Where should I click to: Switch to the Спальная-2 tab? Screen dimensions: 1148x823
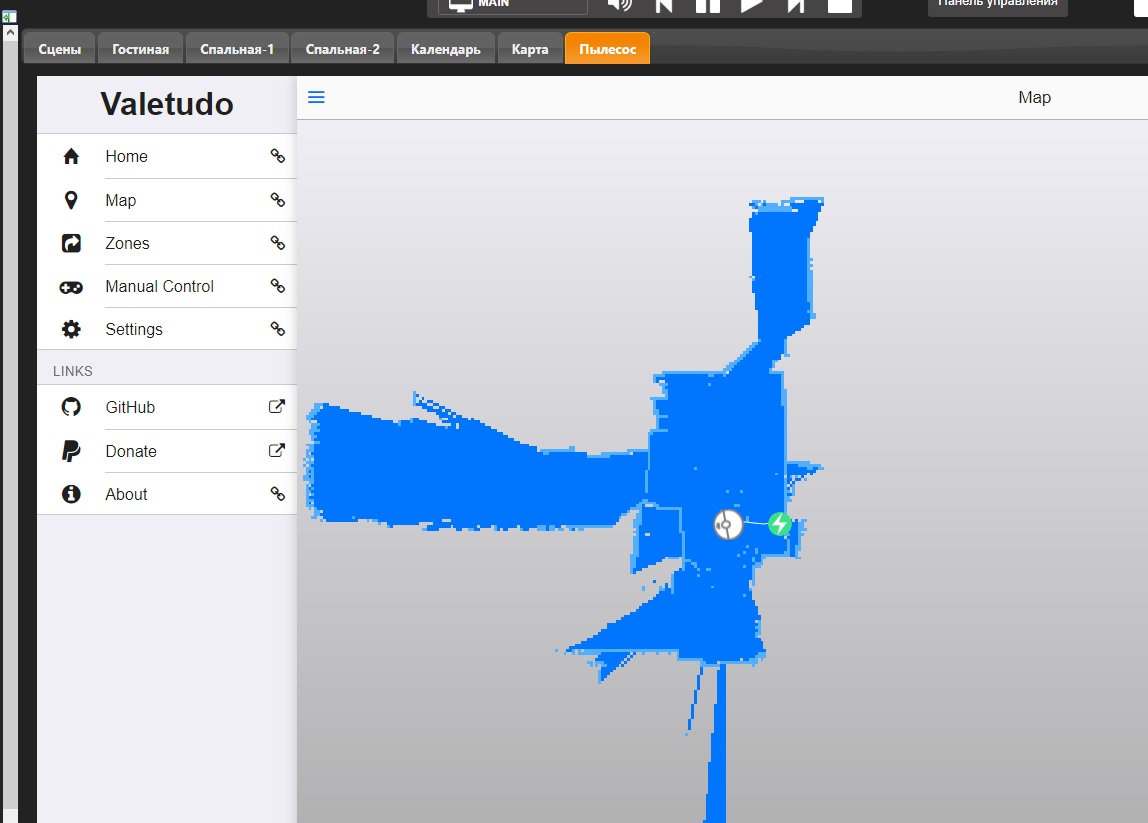pyautogui.click(x=343, y=49)
